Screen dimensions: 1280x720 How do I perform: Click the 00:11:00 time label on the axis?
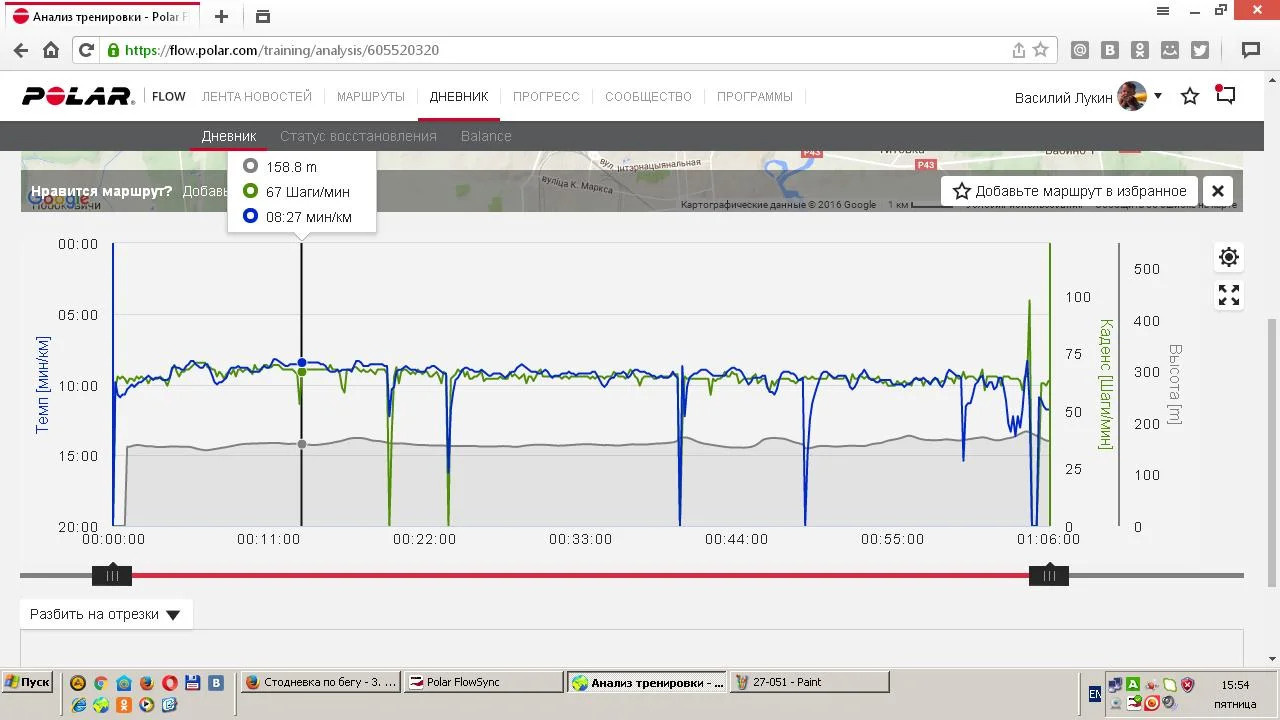[268, 539]
